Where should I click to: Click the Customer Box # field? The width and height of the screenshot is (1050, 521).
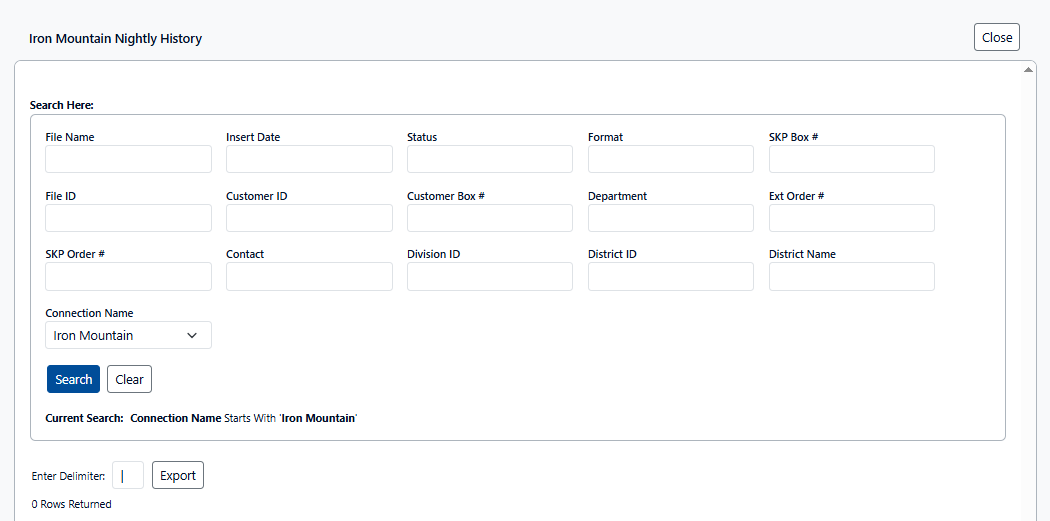click(489, 218)
